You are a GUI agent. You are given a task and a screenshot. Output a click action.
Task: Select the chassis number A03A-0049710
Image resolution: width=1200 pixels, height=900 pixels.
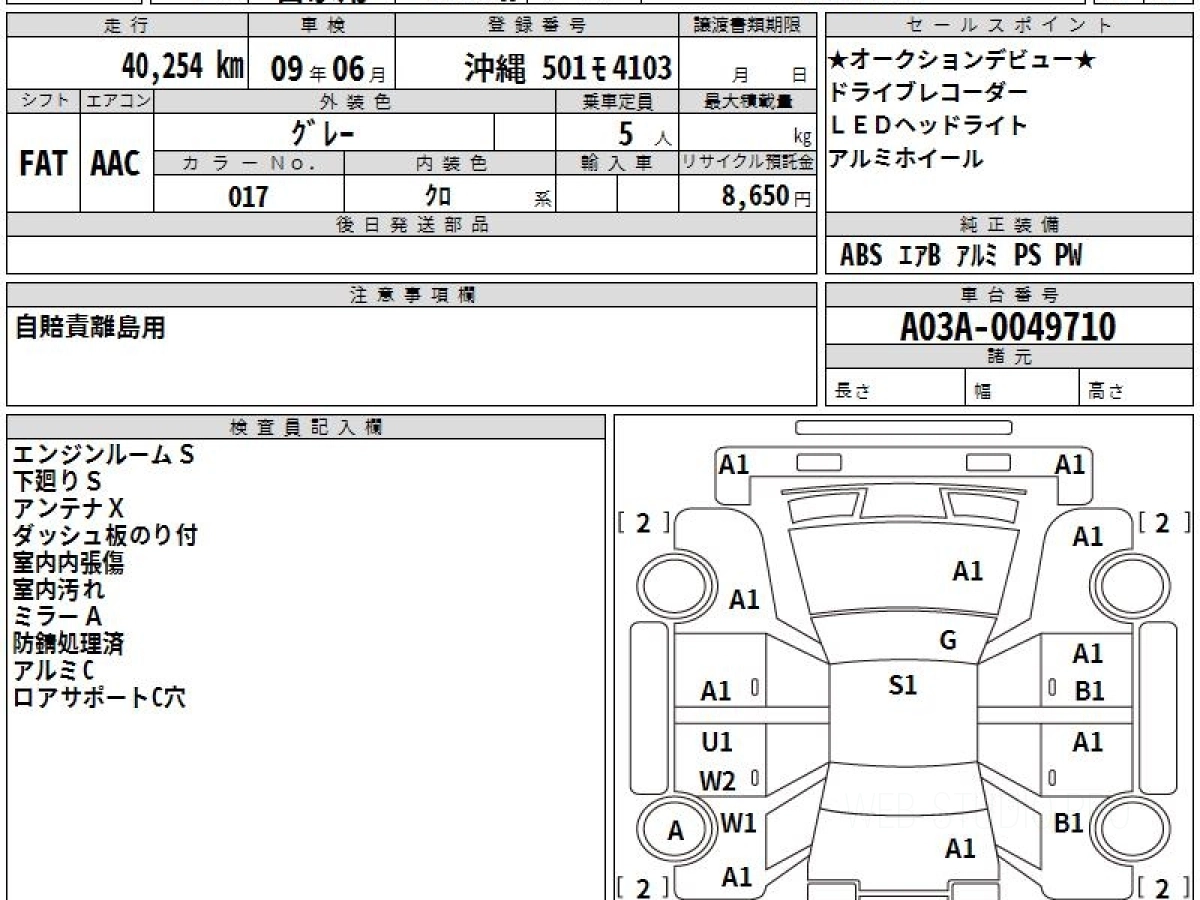(x=1008, y=327)
